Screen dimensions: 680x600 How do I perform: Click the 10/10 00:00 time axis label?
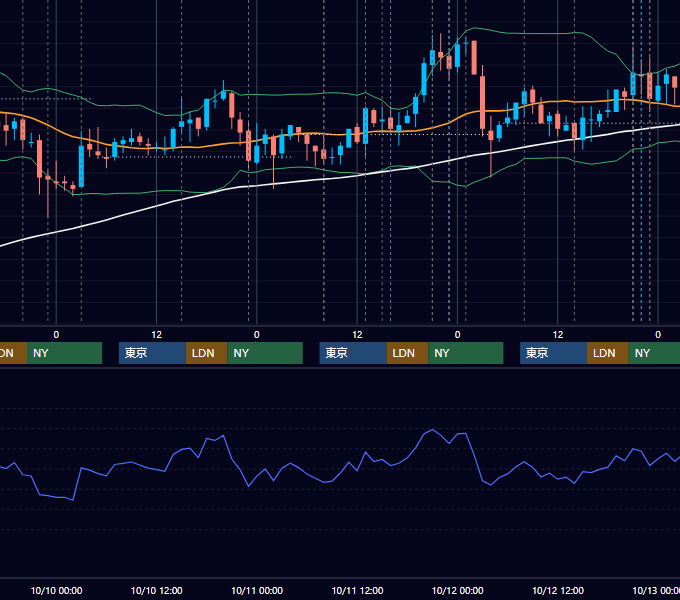pos(56,590)
